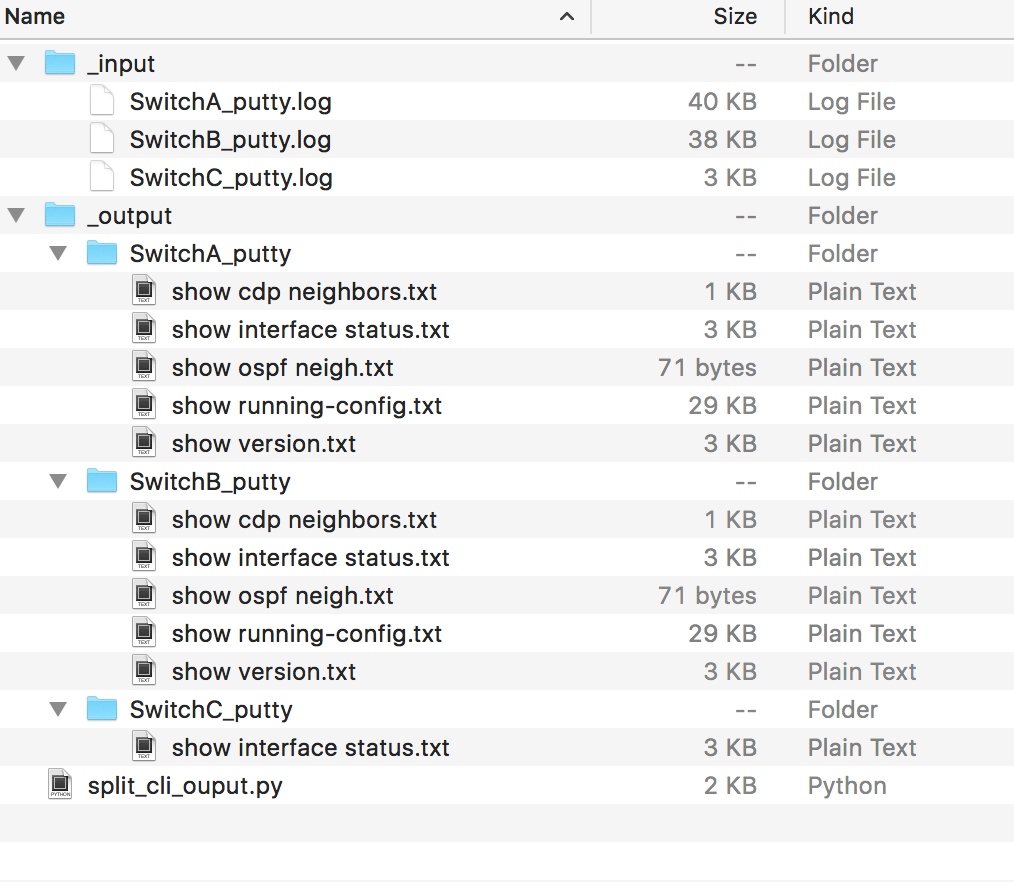Click the sort arrow in the Name column

tap(567, 17)
